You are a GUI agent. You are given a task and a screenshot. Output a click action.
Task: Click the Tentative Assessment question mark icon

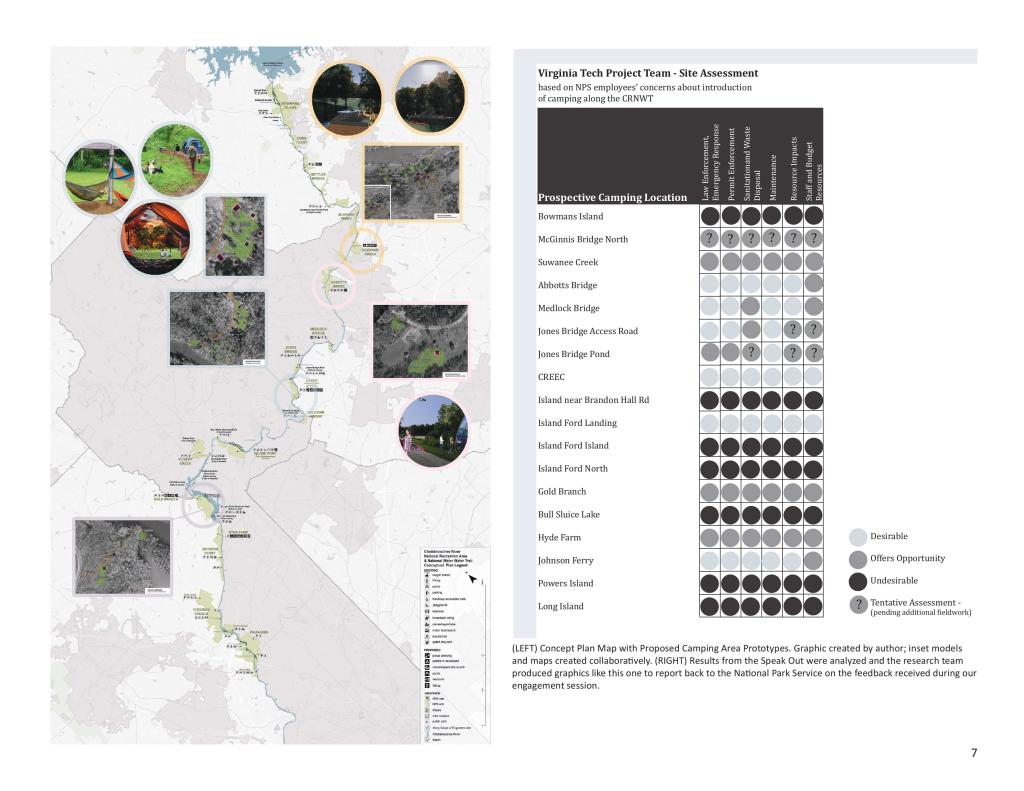click(858, 605)
